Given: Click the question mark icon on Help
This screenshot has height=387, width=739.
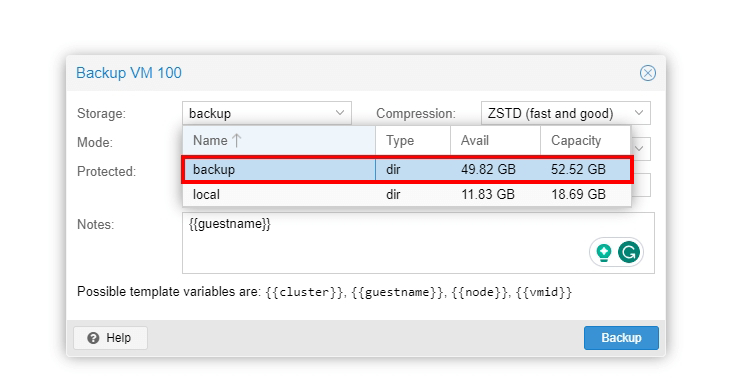Looking at the screenshot, I should coord(93,338).
